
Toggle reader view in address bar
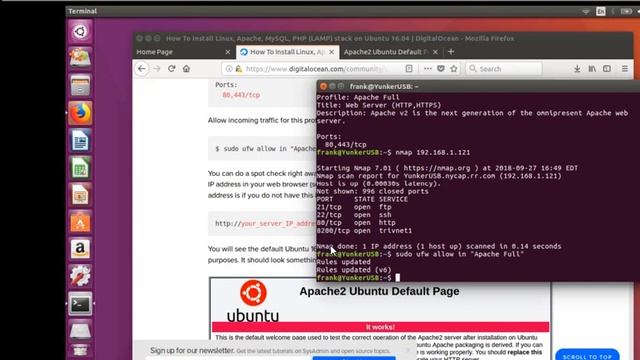click(x=409, y=69)
